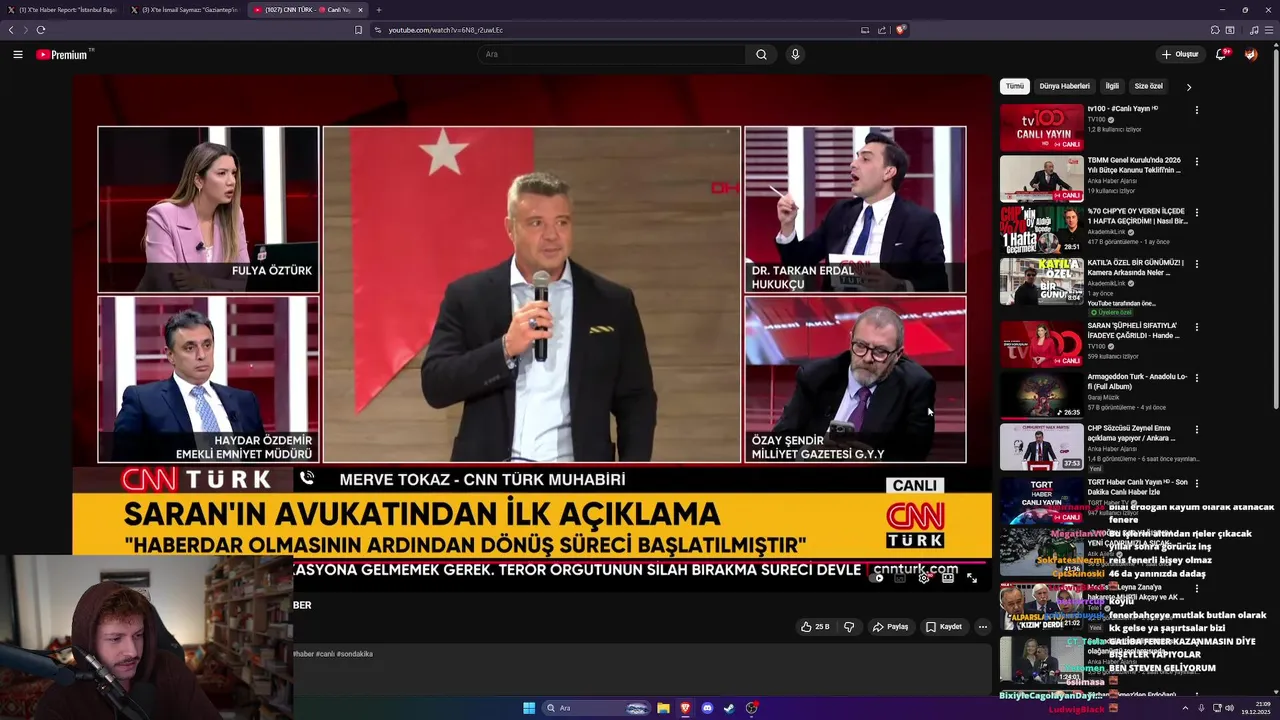Open options for CHP Sözcüsü Zeynel Emre video

(x=1196, y=430)
